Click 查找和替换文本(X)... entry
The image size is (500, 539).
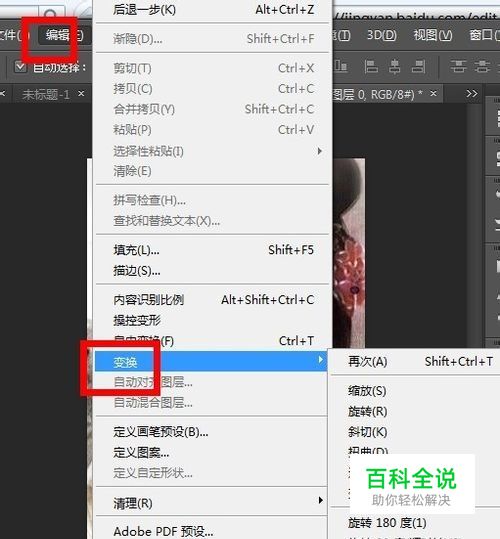(212, 221)
